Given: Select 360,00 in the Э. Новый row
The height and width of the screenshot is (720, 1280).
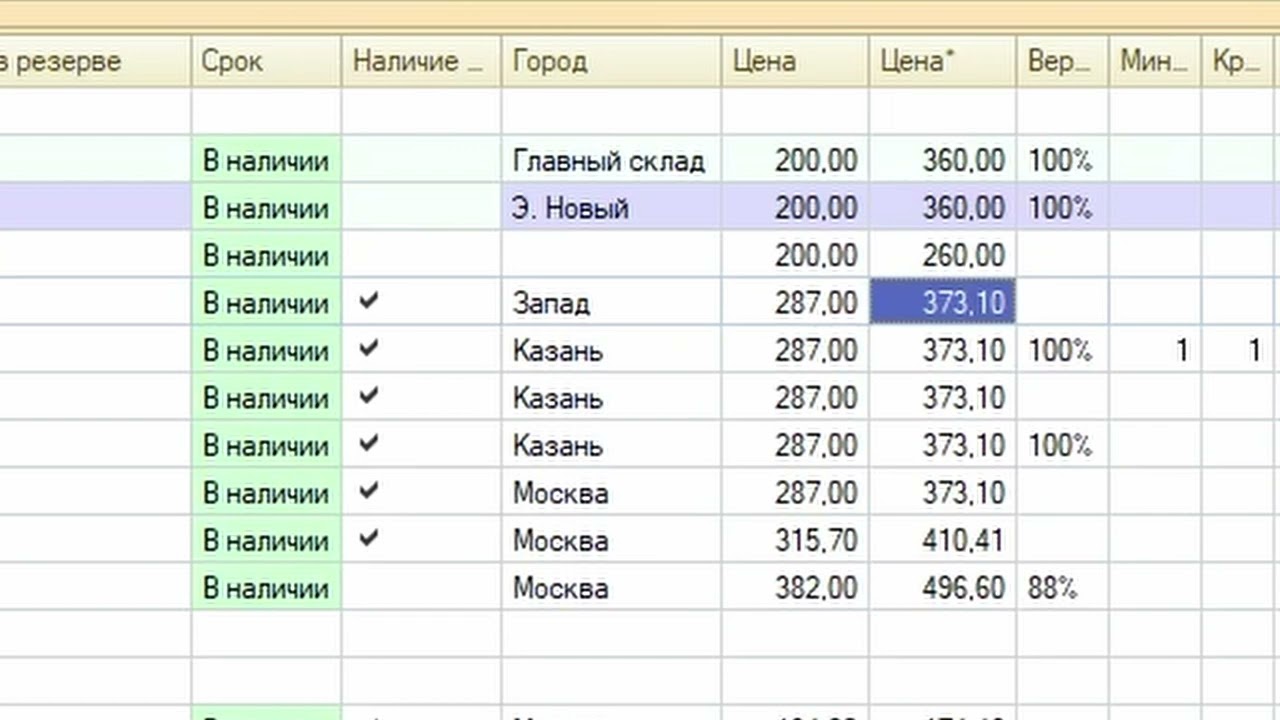Looking at the screenshot, I should 943,208.
